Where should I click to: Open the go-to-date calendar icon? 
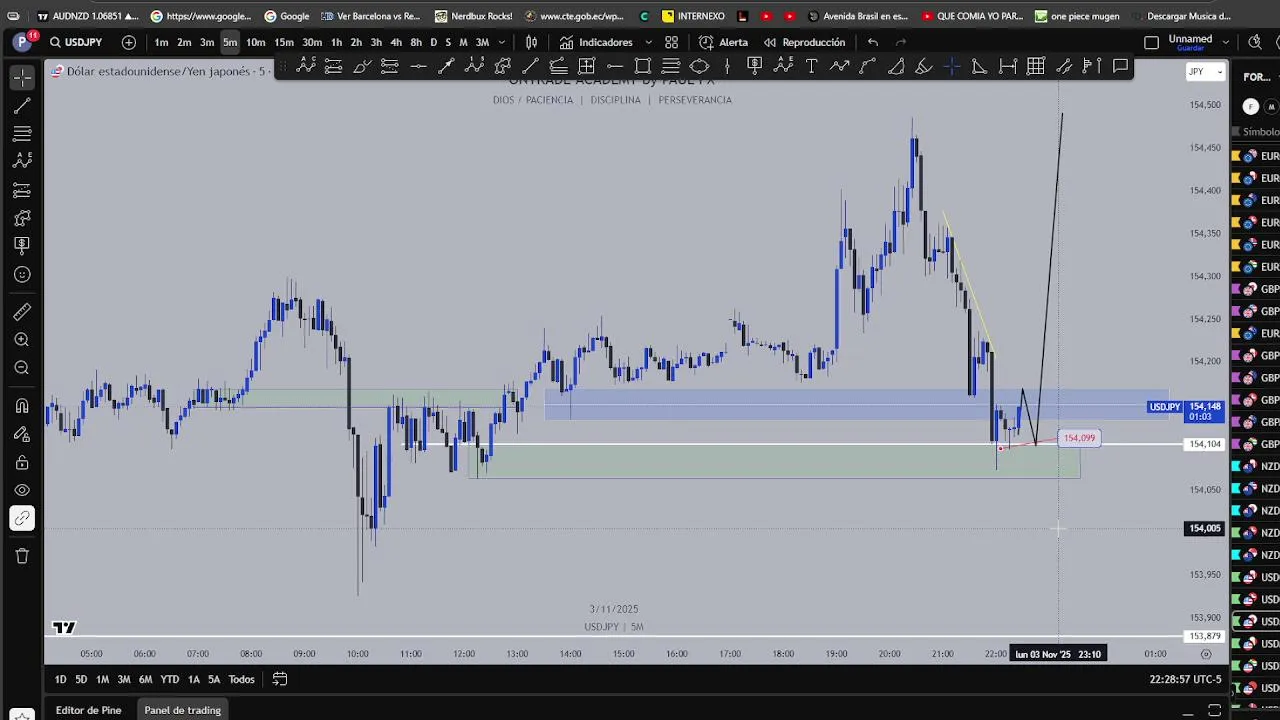click(x=280, y=679)
